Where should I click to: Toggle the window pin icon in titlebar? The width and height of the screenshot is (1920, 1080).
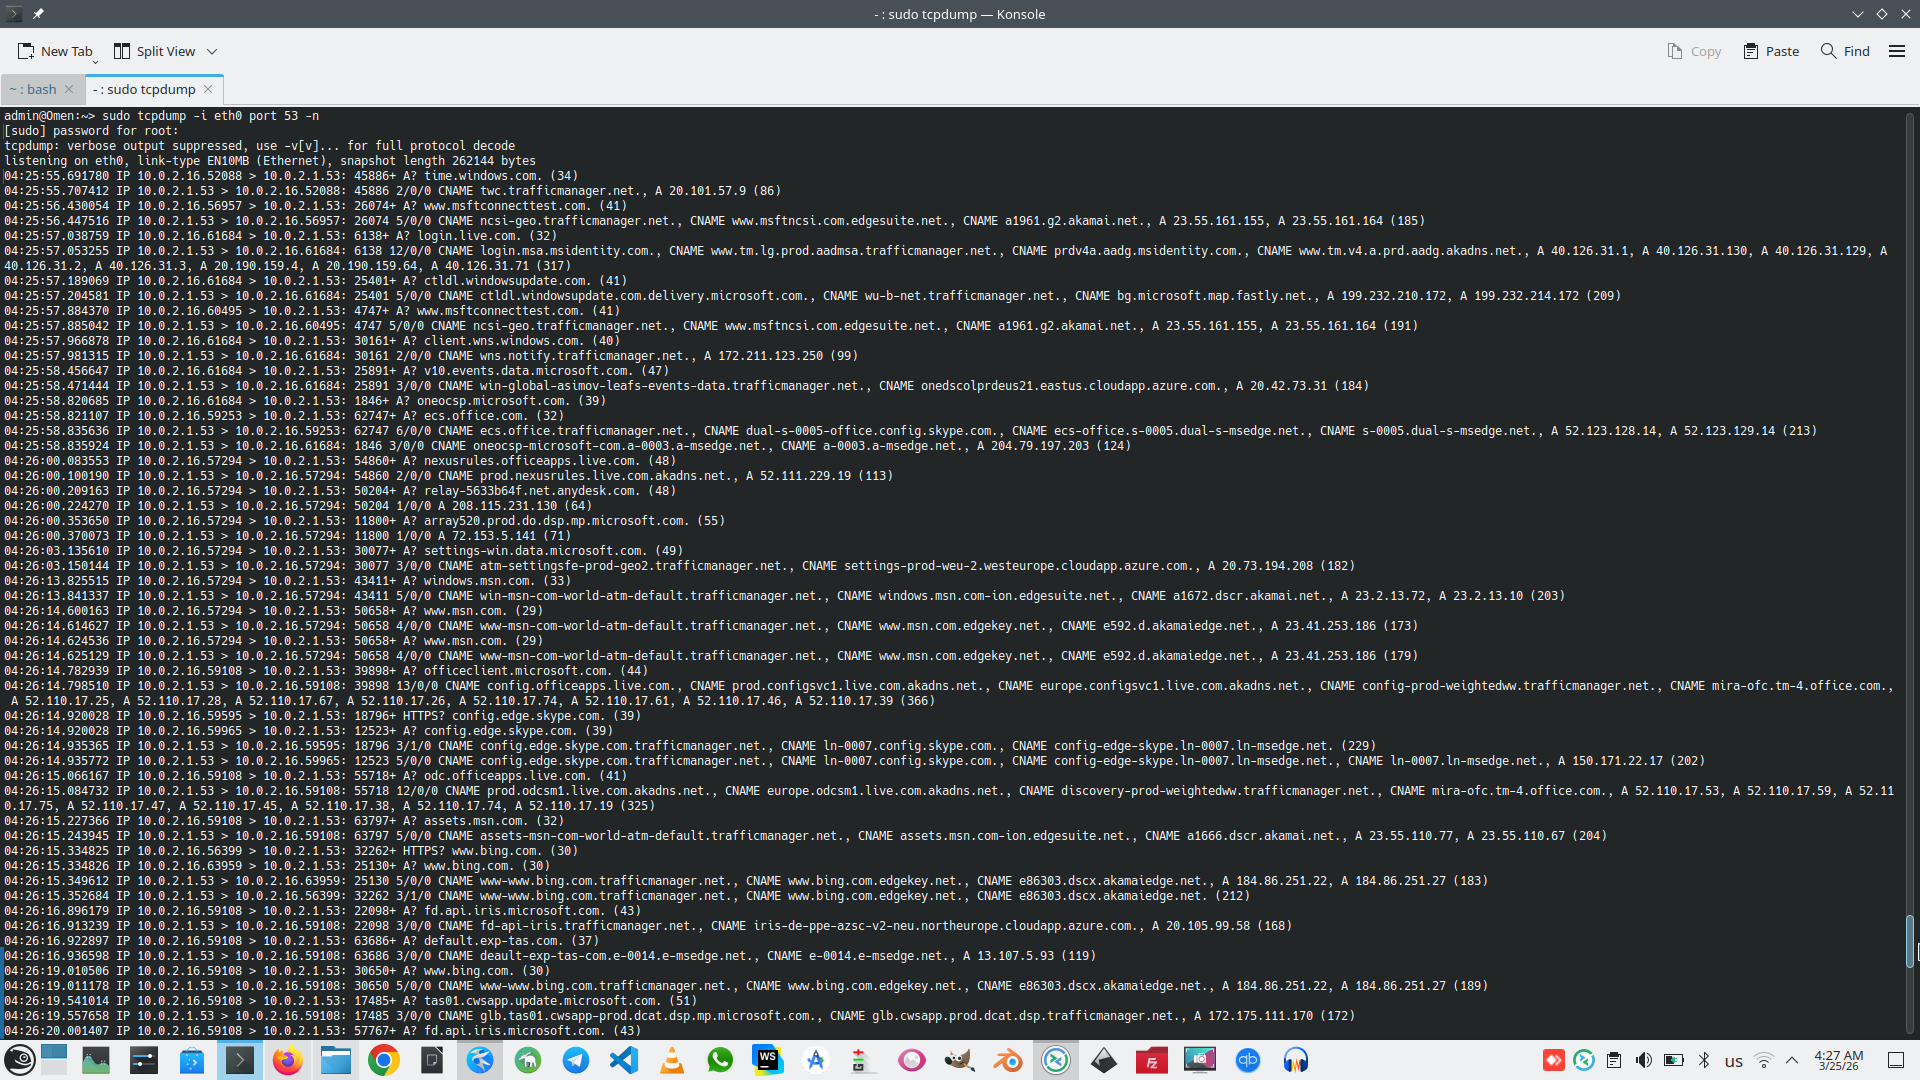(x=38, y=14)
